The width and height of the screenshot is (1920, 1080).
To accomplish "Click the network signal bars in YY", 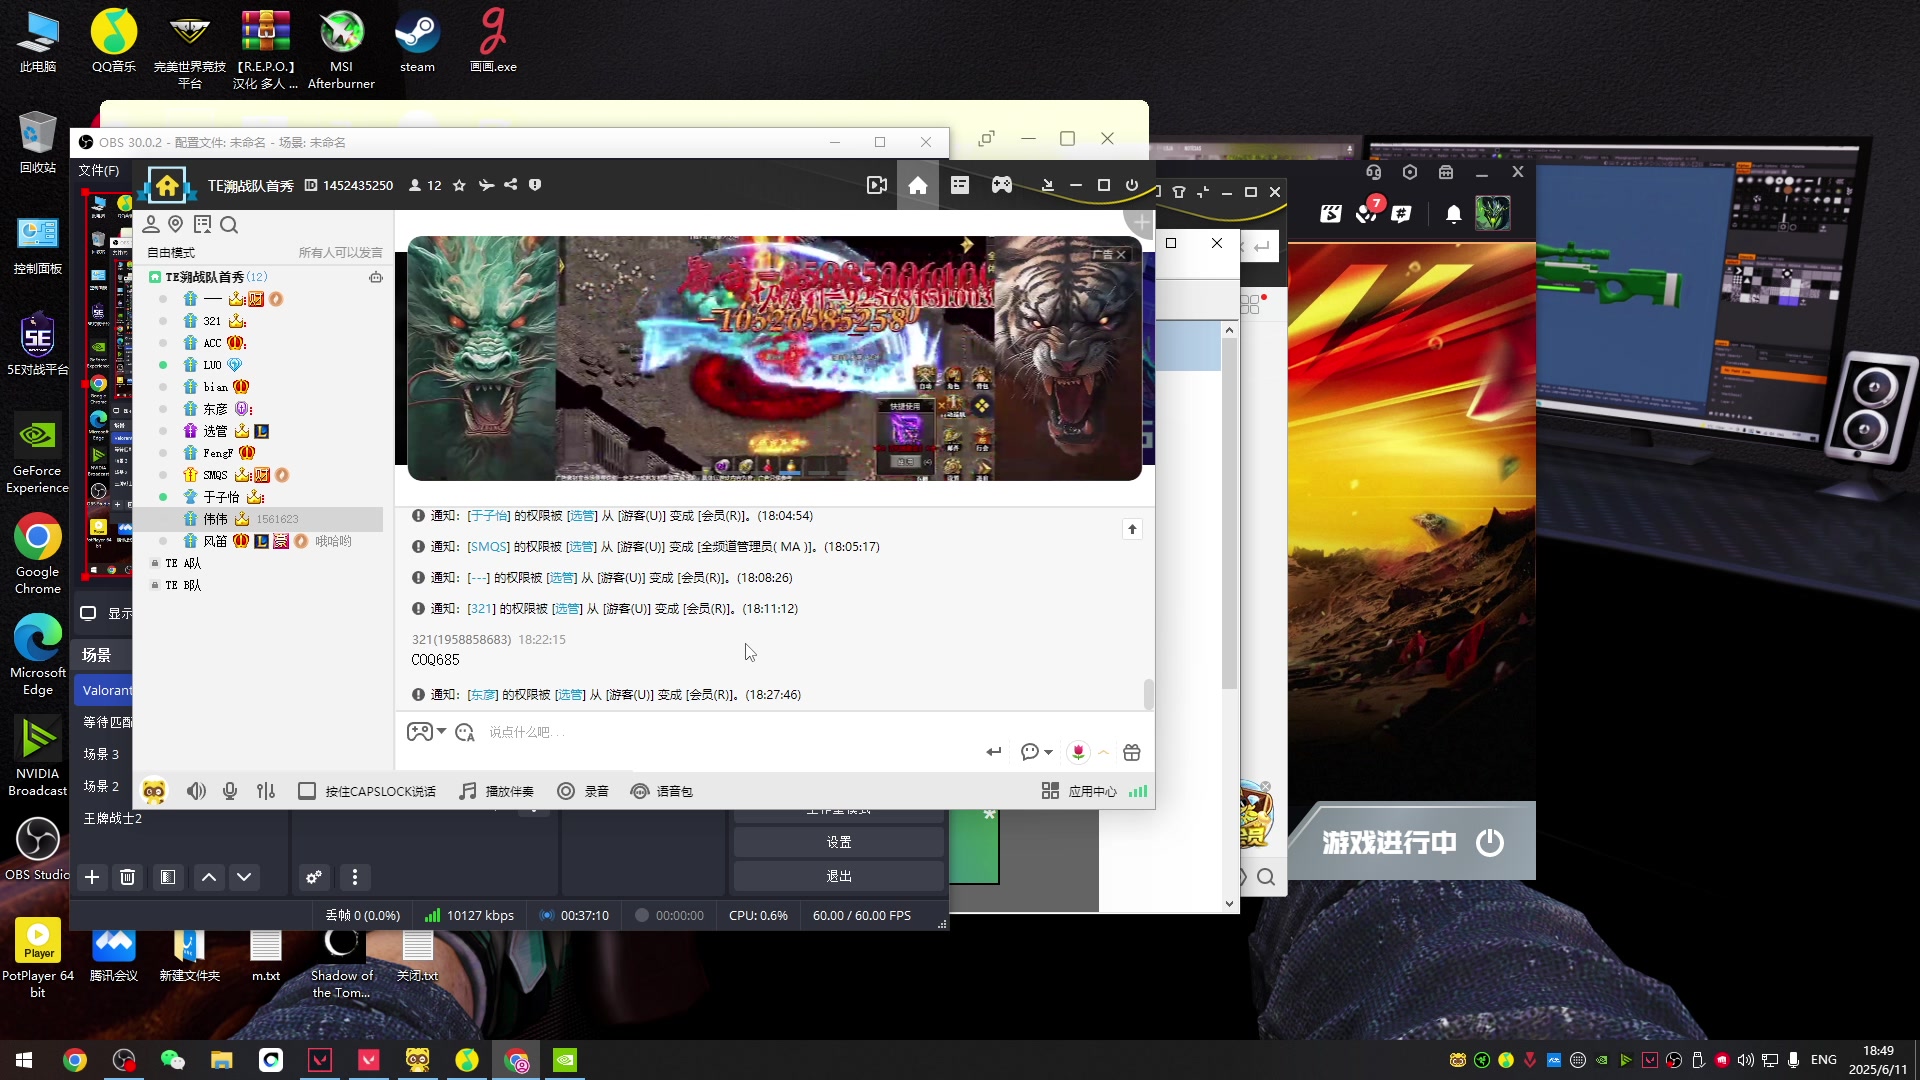I will coord(1138,791).
